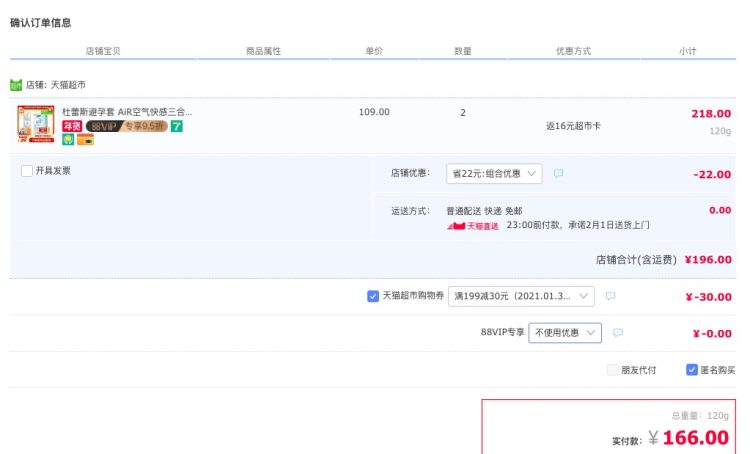
Task: Click the ¥-0.00 88VIP amount
Action: 712,333
